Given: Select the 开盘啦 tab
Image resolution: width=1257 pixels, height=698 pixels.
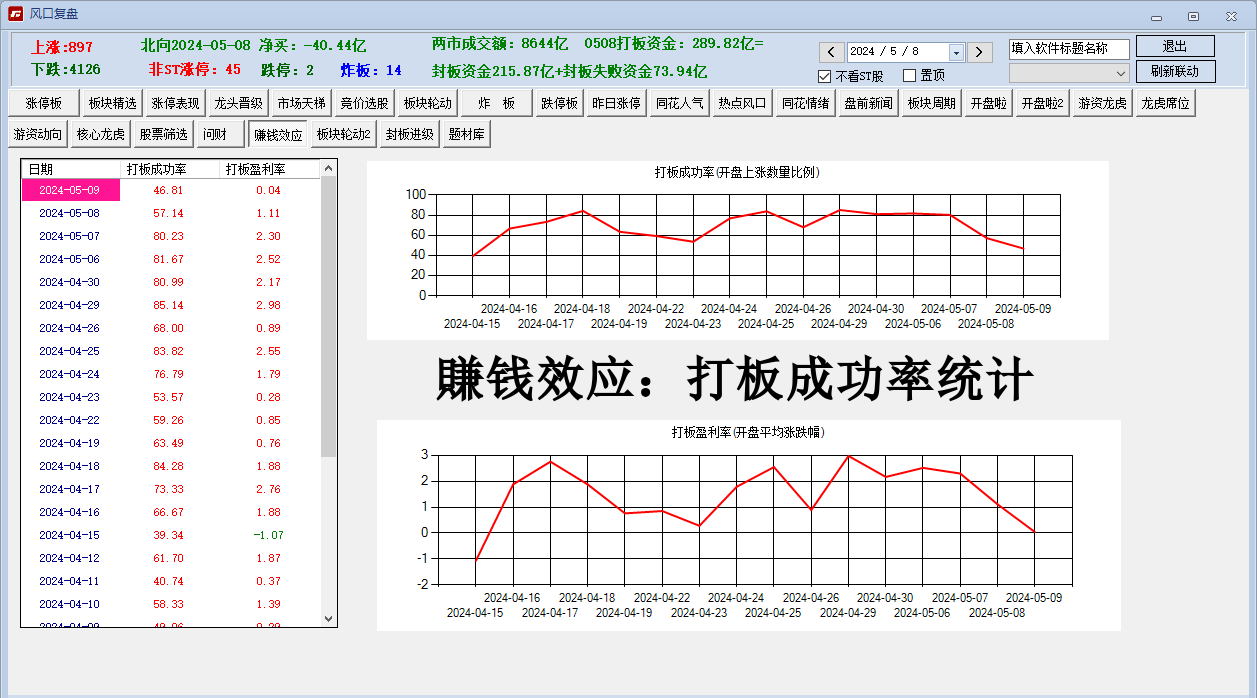Looking at the screenshot, I should coord(988,103).
